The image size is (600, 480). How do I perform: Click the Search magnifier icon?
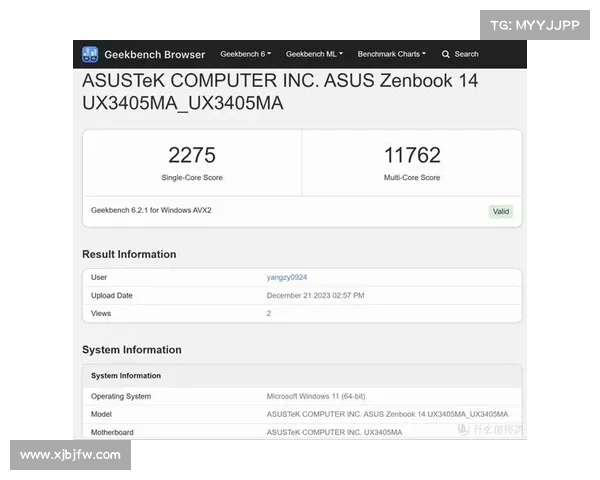point(445,54)
